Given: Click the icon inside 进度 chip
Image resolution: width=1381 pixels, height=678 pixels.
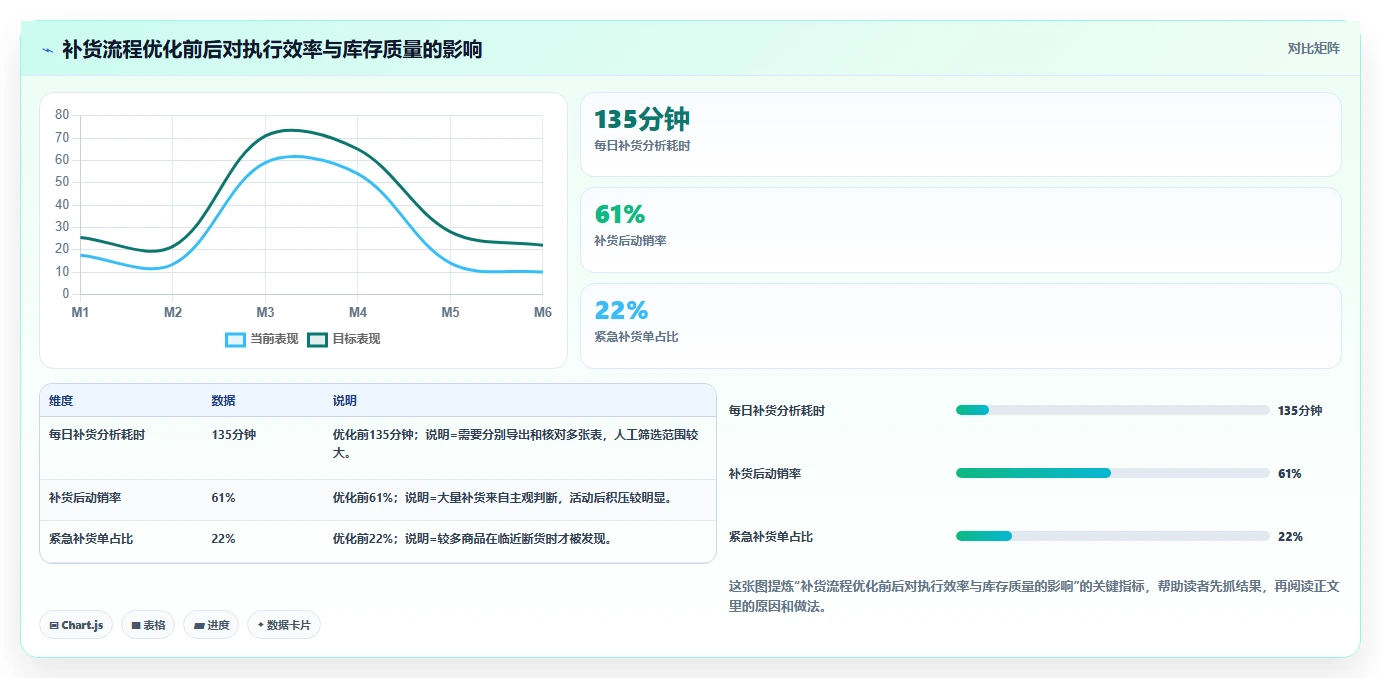Looking at the screenshot, I should [199, 626].
